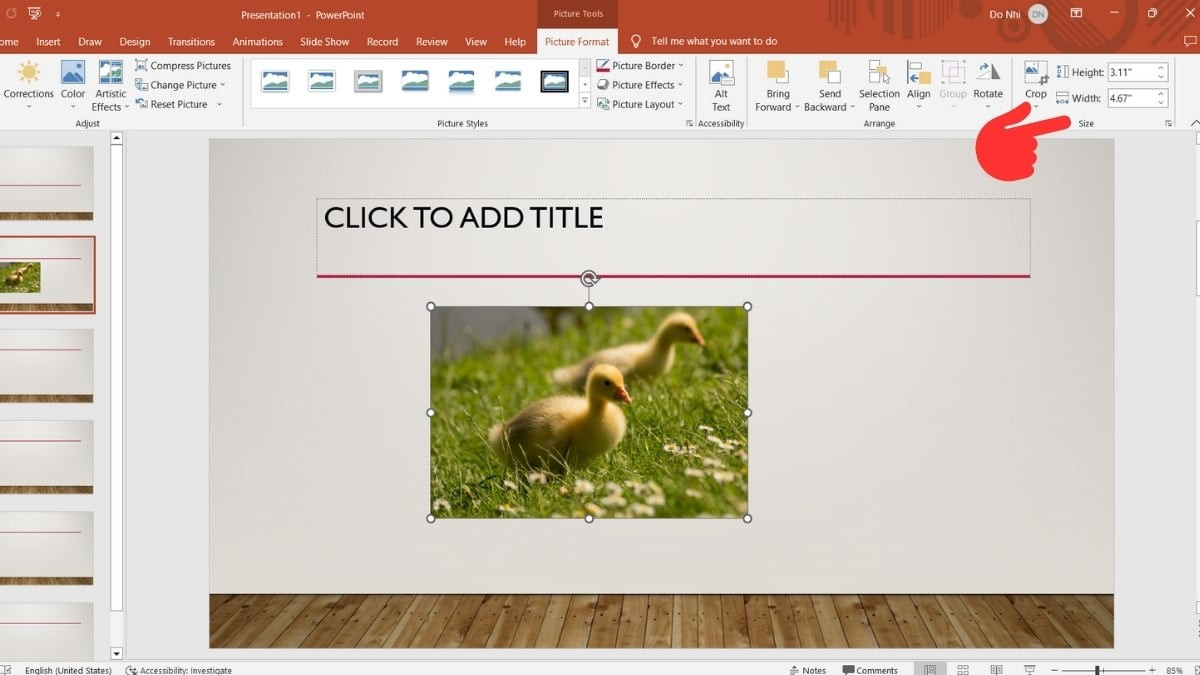
Task: Open the Selection Pane
Action: pyautogui.click(x=879, y=85)
